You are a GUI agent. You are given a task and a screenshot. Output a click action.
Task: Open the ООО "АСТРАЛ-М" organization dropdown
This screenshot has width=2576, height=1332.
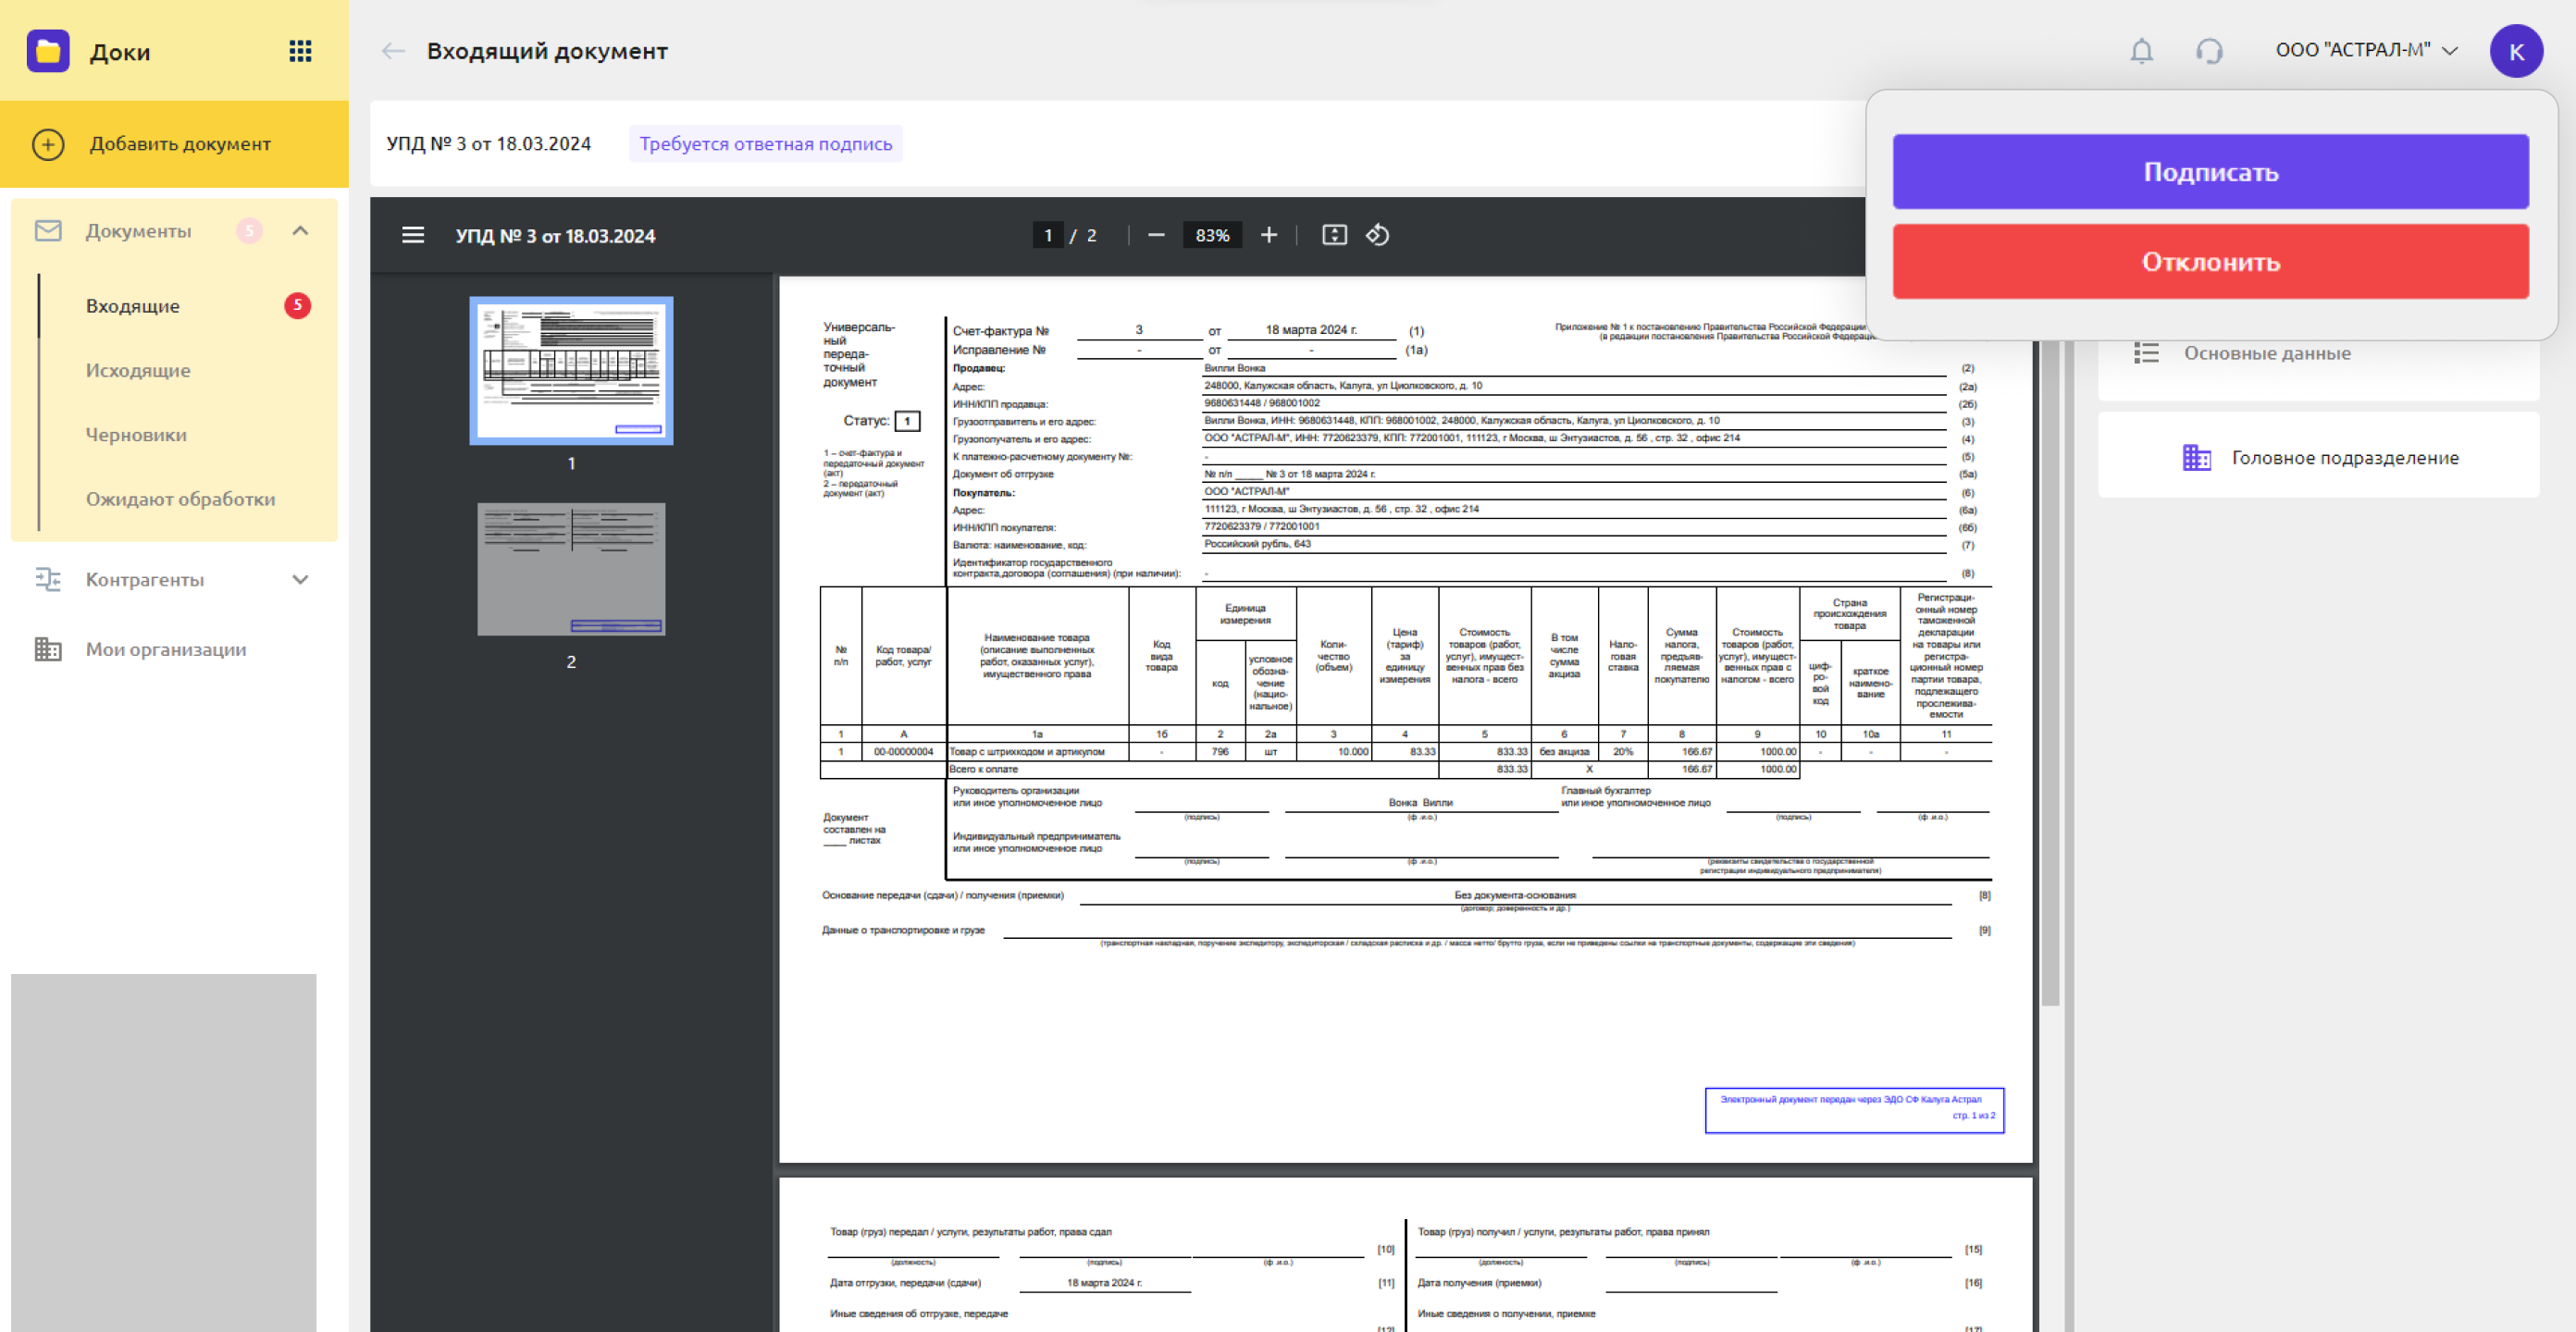[2365, 51]
